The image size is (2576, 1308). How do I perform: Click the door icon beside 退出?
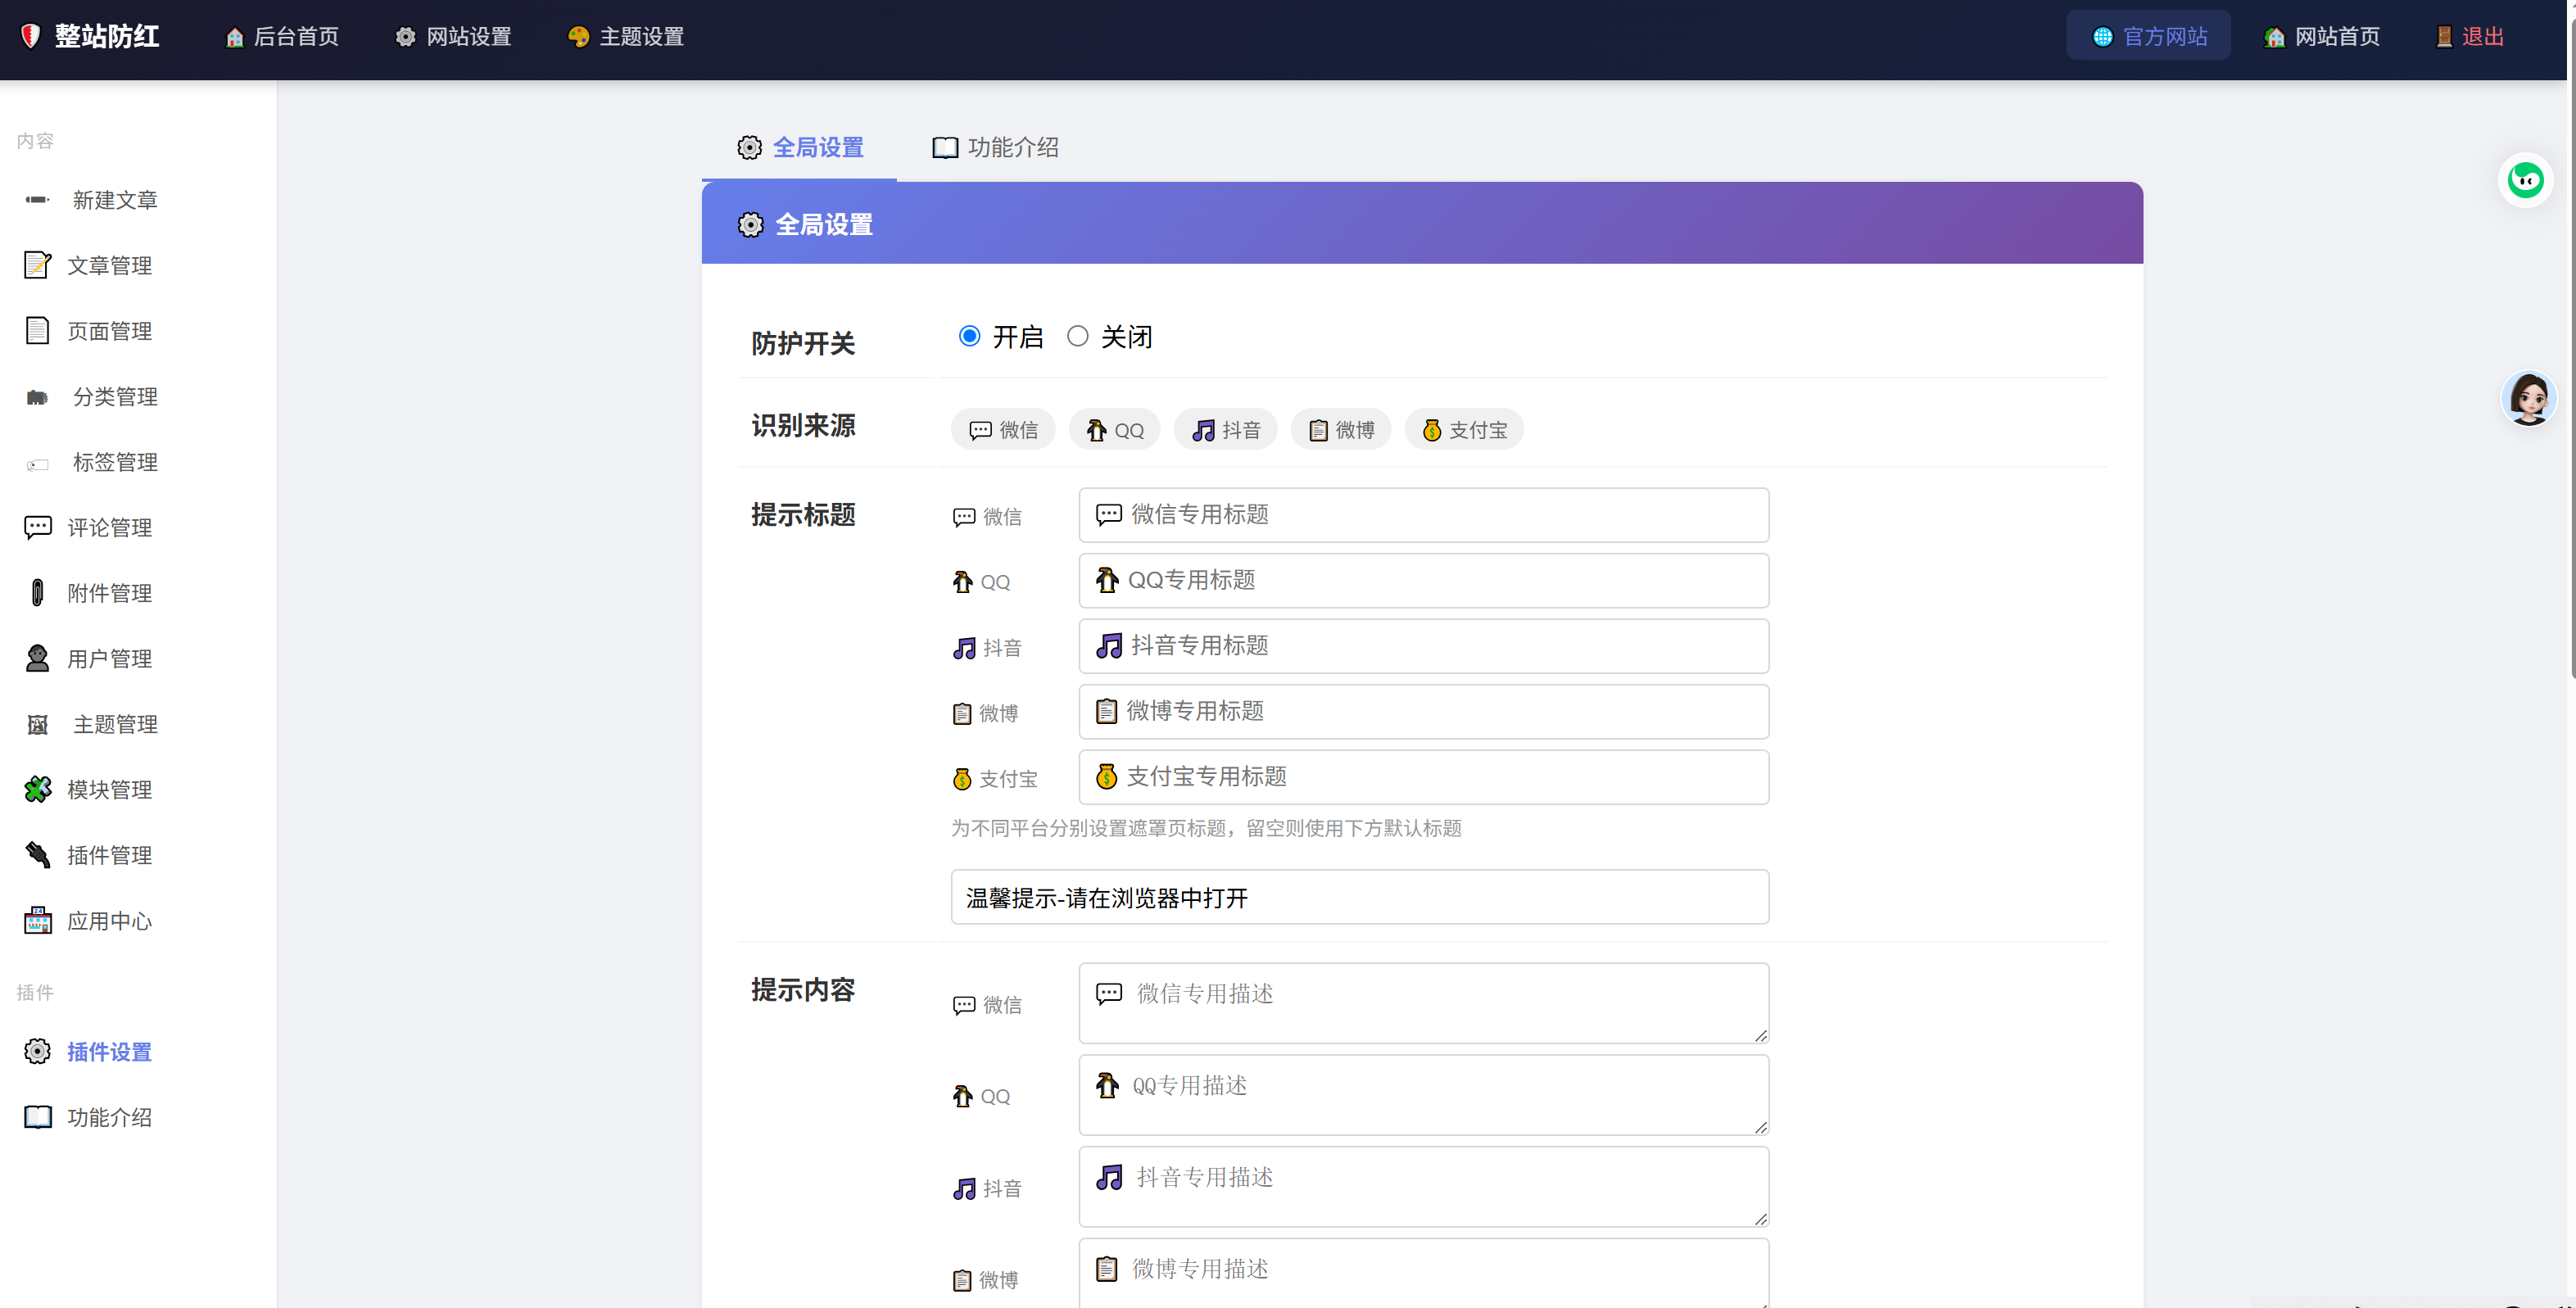click(2444, 37)
